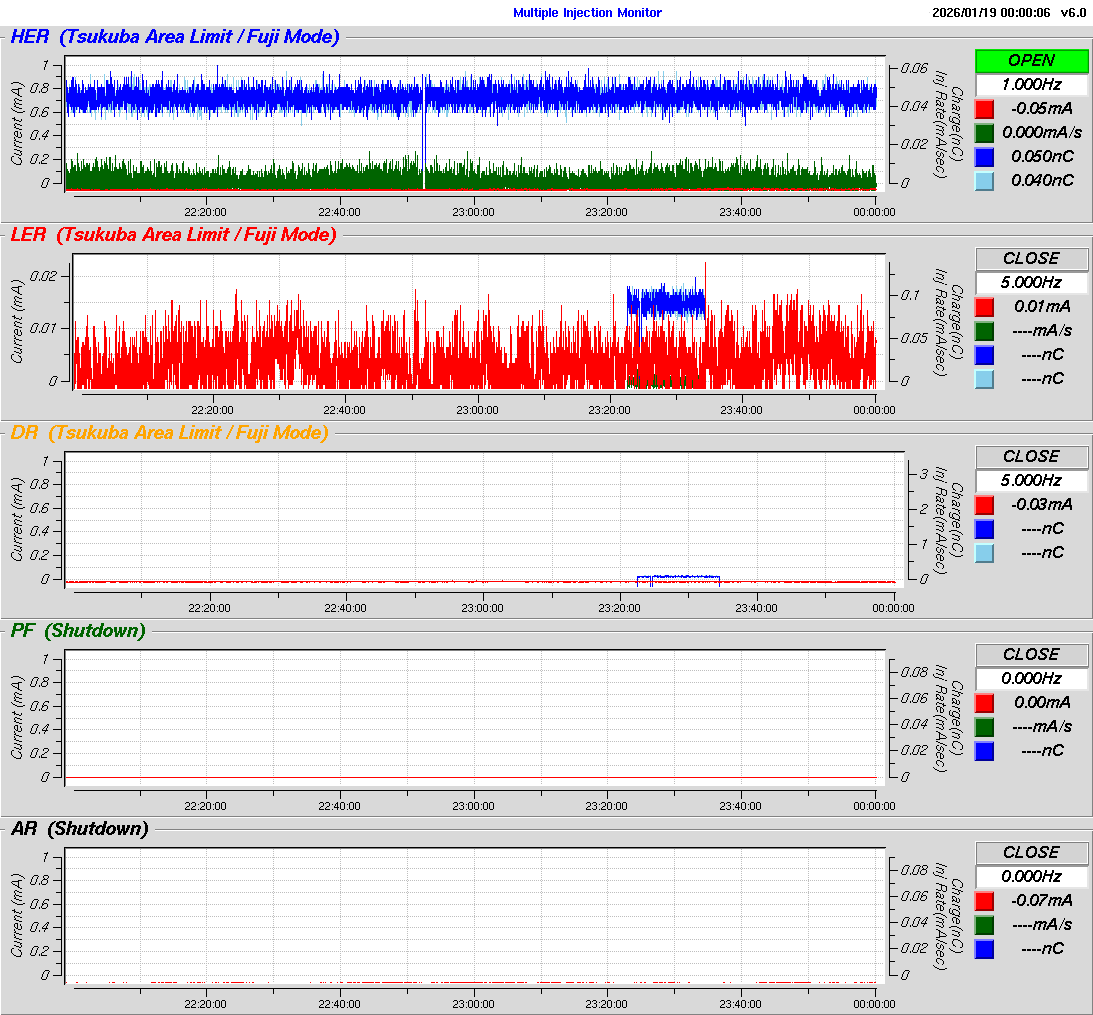The width and height of the screenshot is (1093, 1015).
Task: Click red swatch beside 0.01mA in LER
Action: click(984, 307)
